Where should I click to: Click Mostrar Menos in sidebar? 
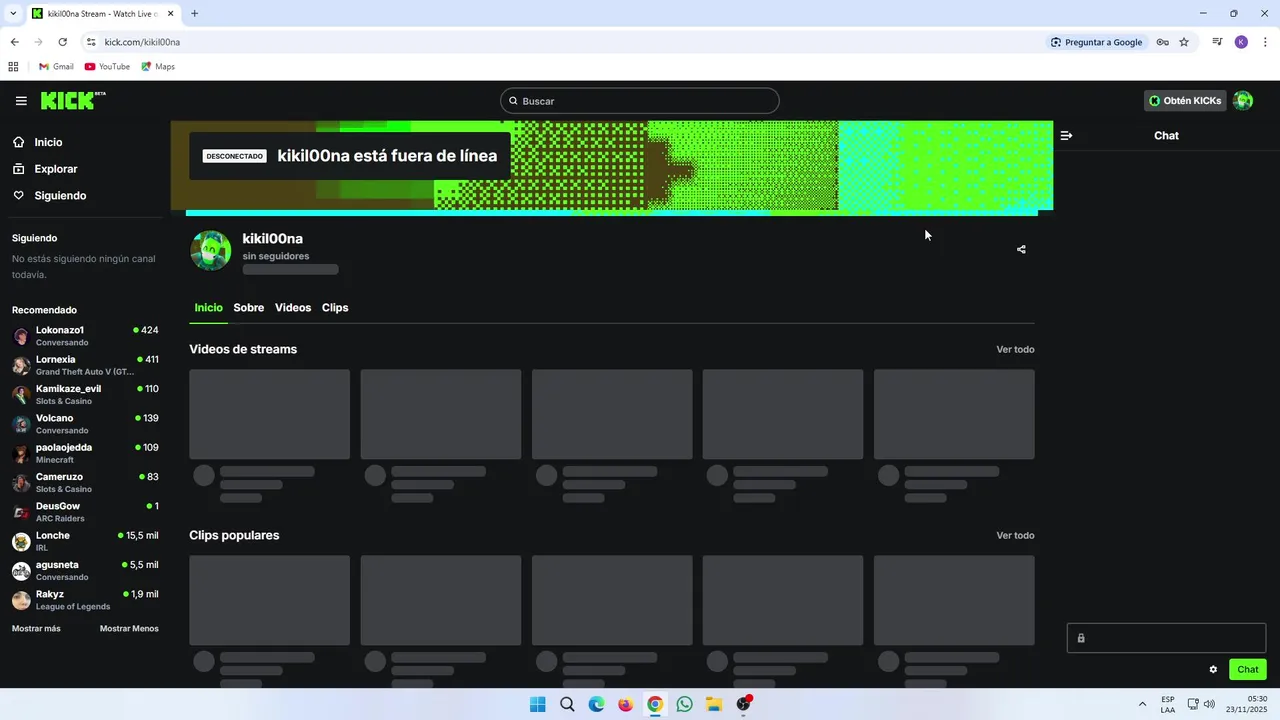pos(129,629)
